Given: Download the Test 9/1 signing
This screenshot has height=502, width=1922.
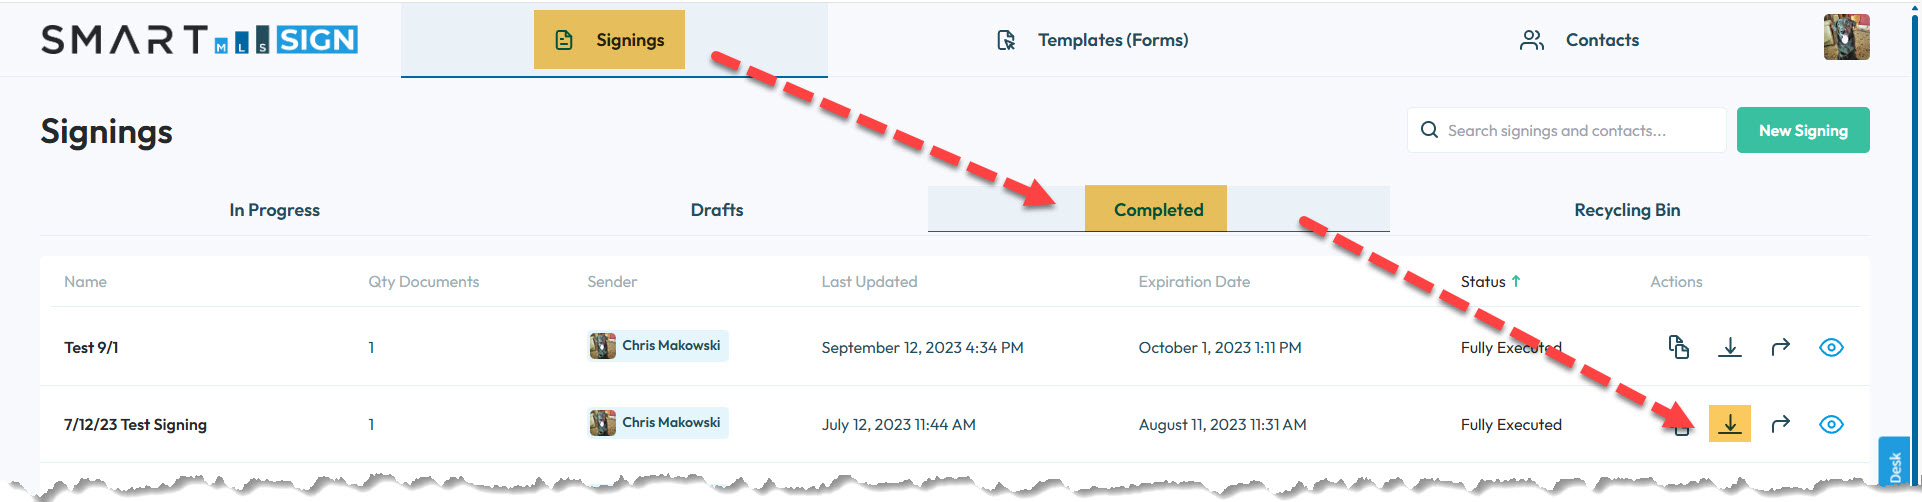Looking at the screenshot, I should [1730, 347].
